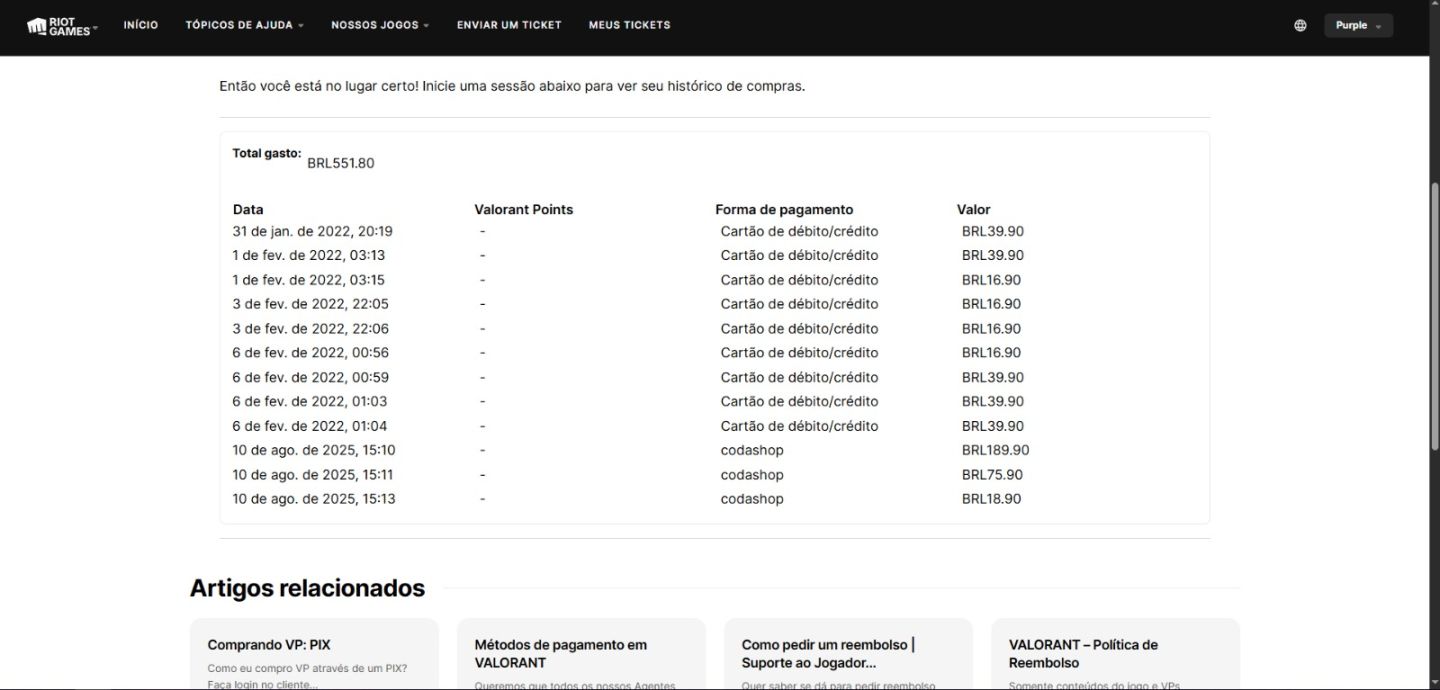
Task: Click the Valorant Points column header
Action: [x=524, y=210]
